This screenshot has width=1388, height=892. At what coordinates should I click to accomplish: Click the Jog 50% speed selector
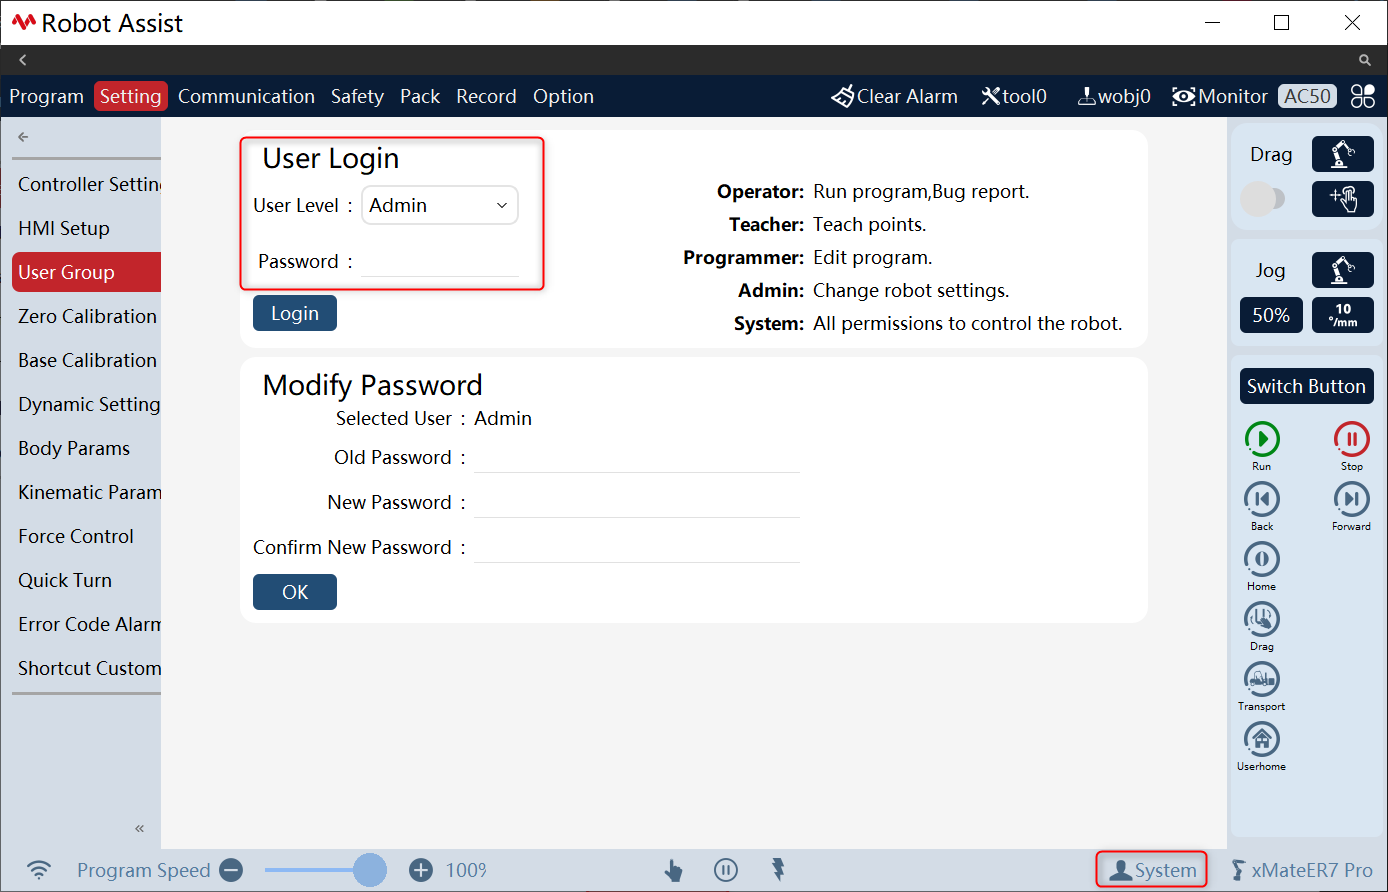pos(1271,315)
